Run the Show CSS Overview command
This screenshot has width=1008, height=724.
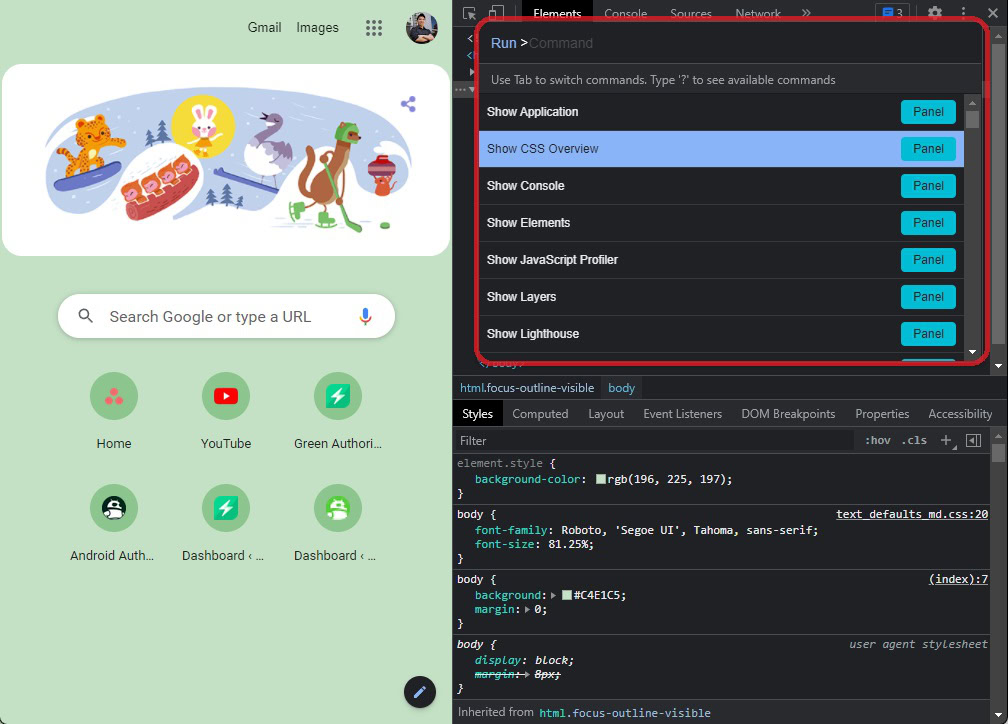pos(721,149)
